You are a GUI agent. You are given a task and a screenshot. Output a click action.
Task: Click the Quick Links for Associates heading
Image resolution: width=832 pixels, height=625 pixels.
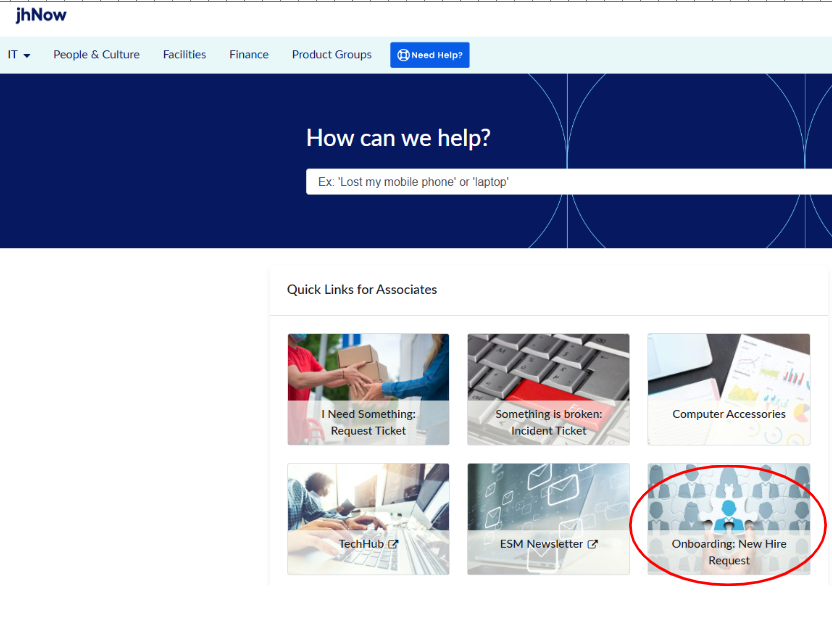pyautogui.click(x=362, y=289)
